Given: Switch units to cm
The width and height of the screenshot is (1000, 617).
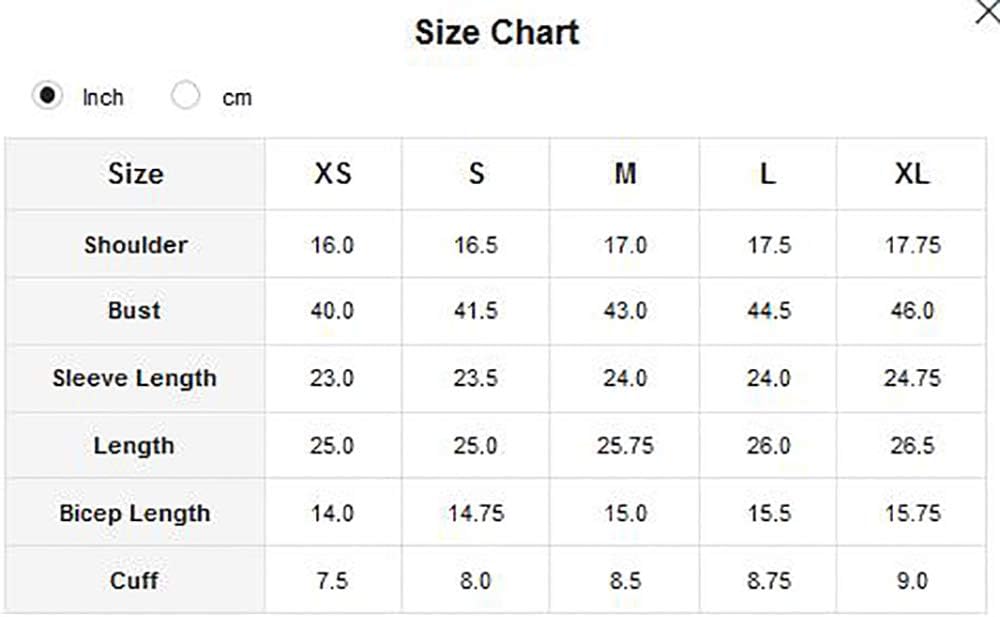Looking at the screenshot, I should point(185,96).
